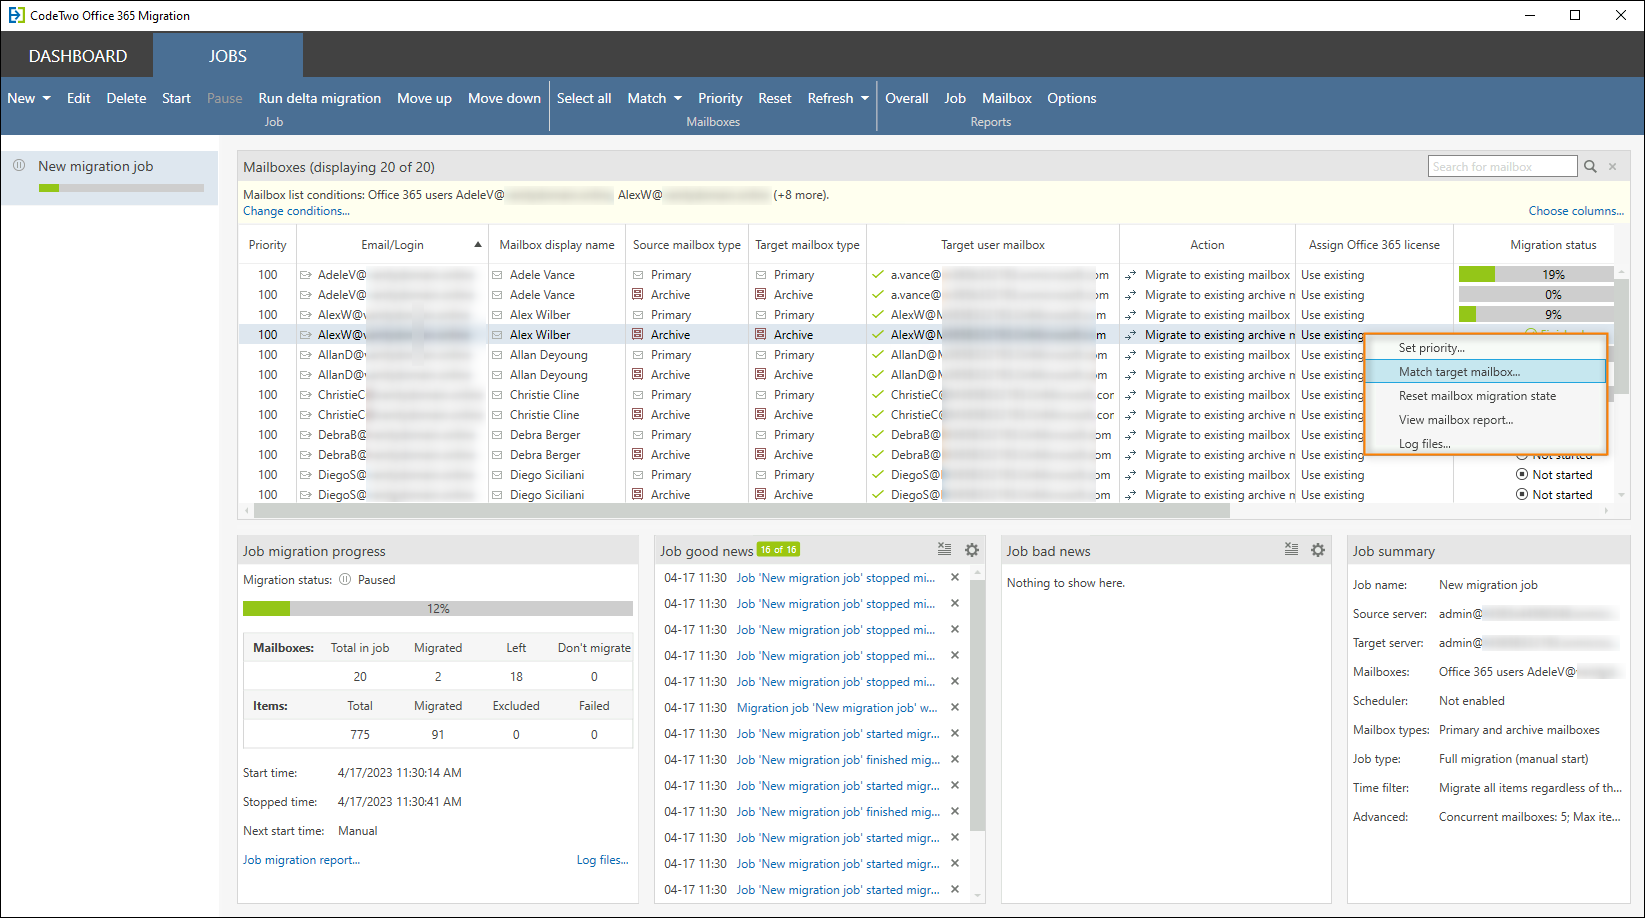Click the 9% migration status bar for Alex Wilber
Image resolution: width=1645 pixels, height=918 pixels.
(x=1535, y=314)
